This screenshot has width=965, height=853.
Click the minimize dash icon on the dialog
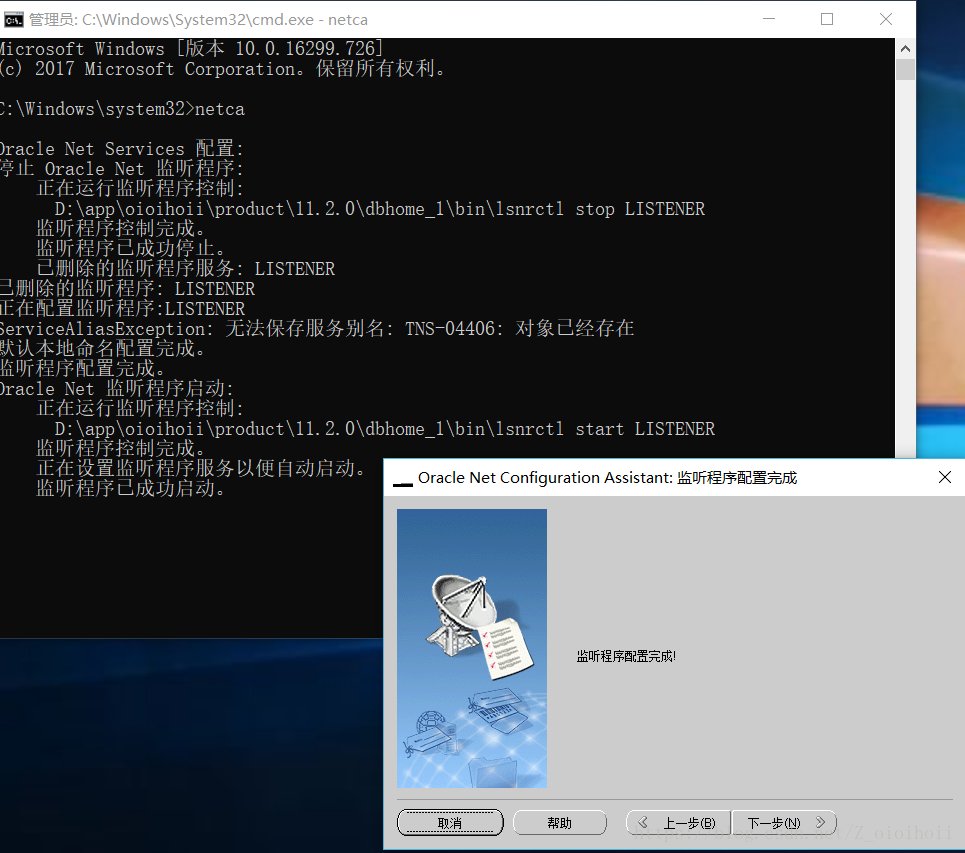(402, 480)
